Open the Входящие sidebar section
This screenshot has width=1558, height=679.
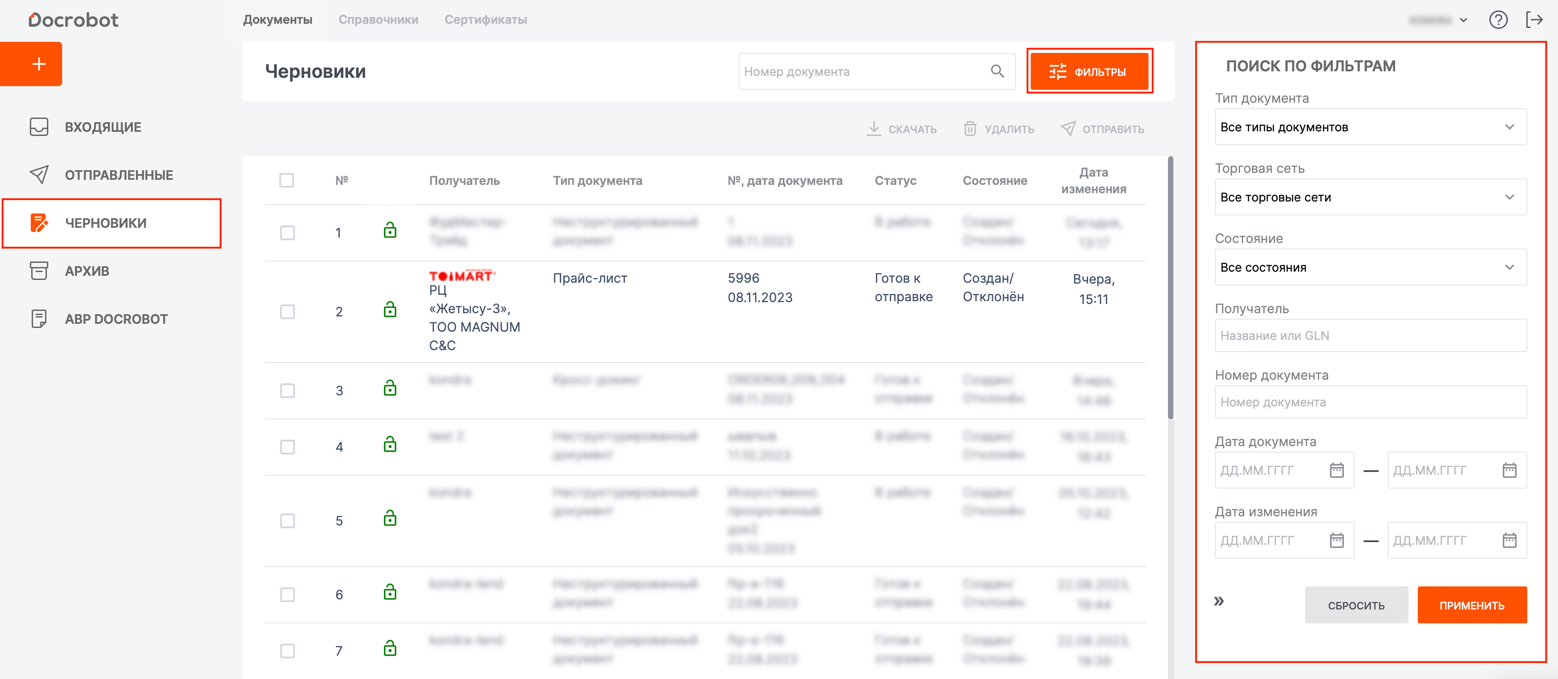pos(103,127)
